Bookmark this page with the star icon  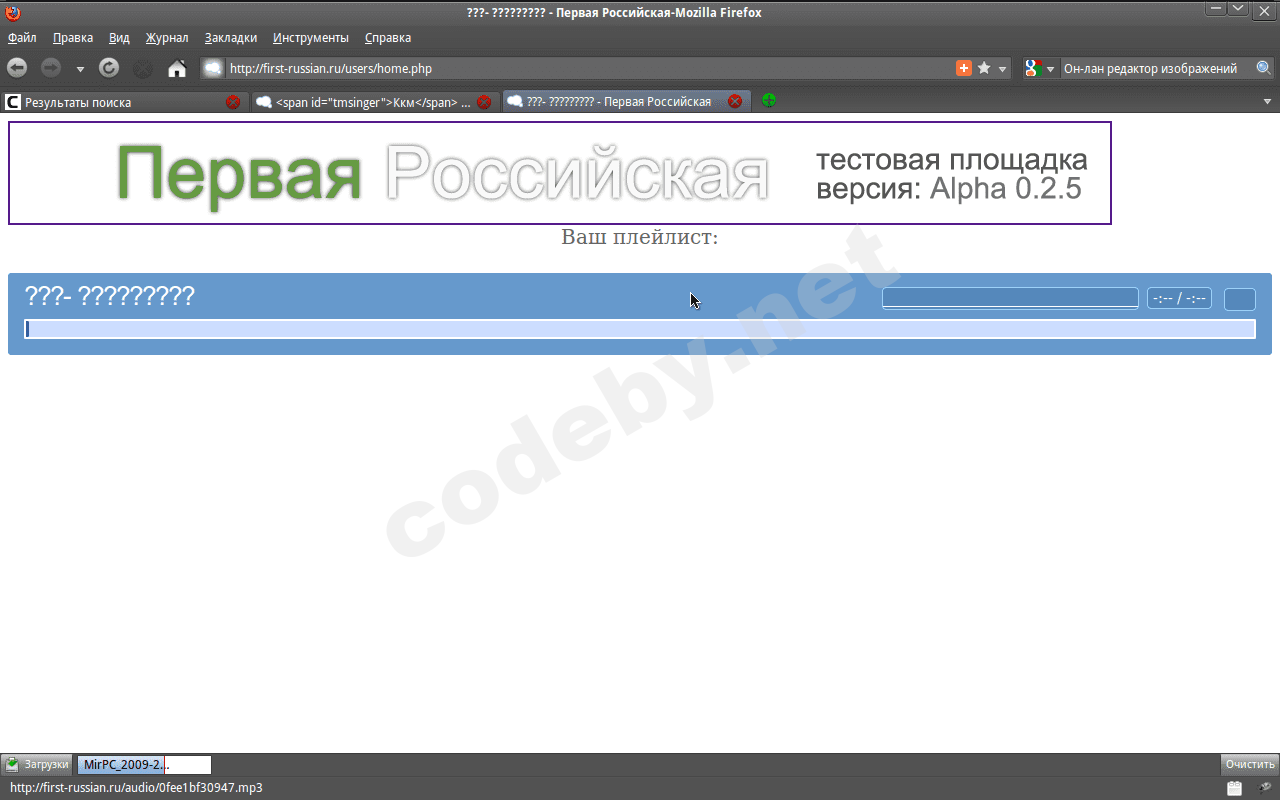[984, 68]
